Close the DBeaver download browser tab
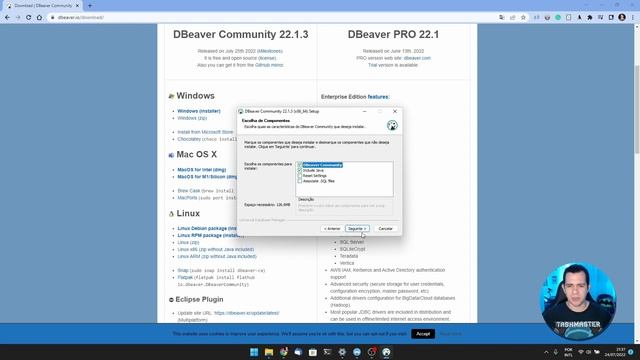The height and width of the screenshot is (360, 640). (x=77, y=6)
